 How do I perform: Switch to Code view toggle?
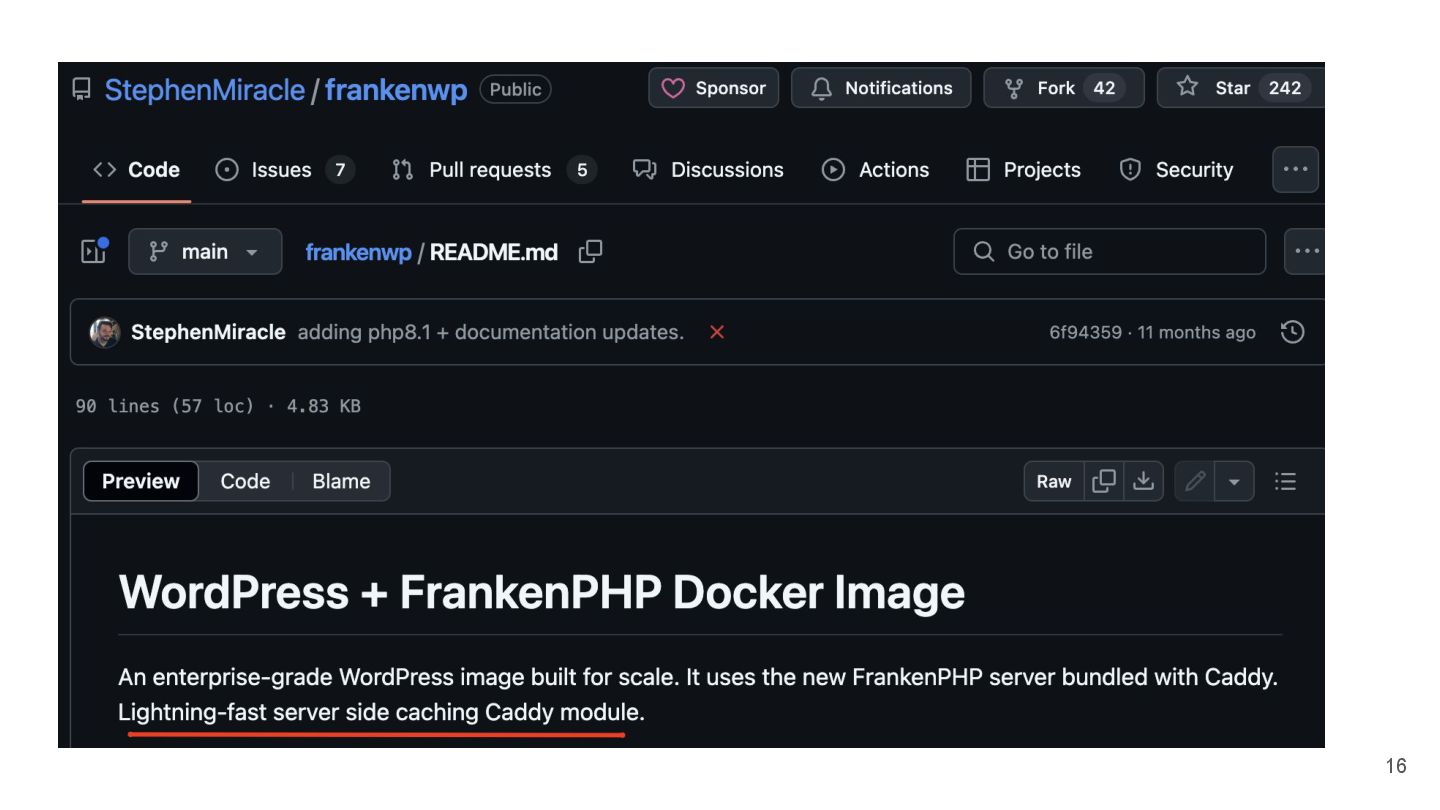[245, 481]
